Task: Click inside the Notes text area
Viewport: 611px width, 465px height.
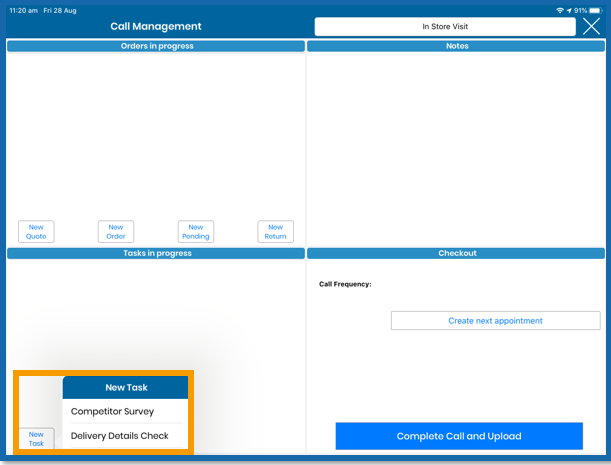Action: pyautogui.click(x=456, y=148)
